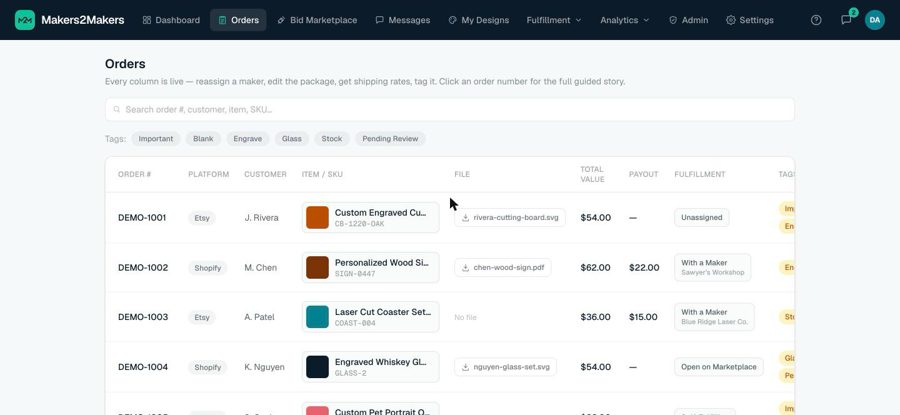Filter by the Stock tag

(x=332, y=139)
